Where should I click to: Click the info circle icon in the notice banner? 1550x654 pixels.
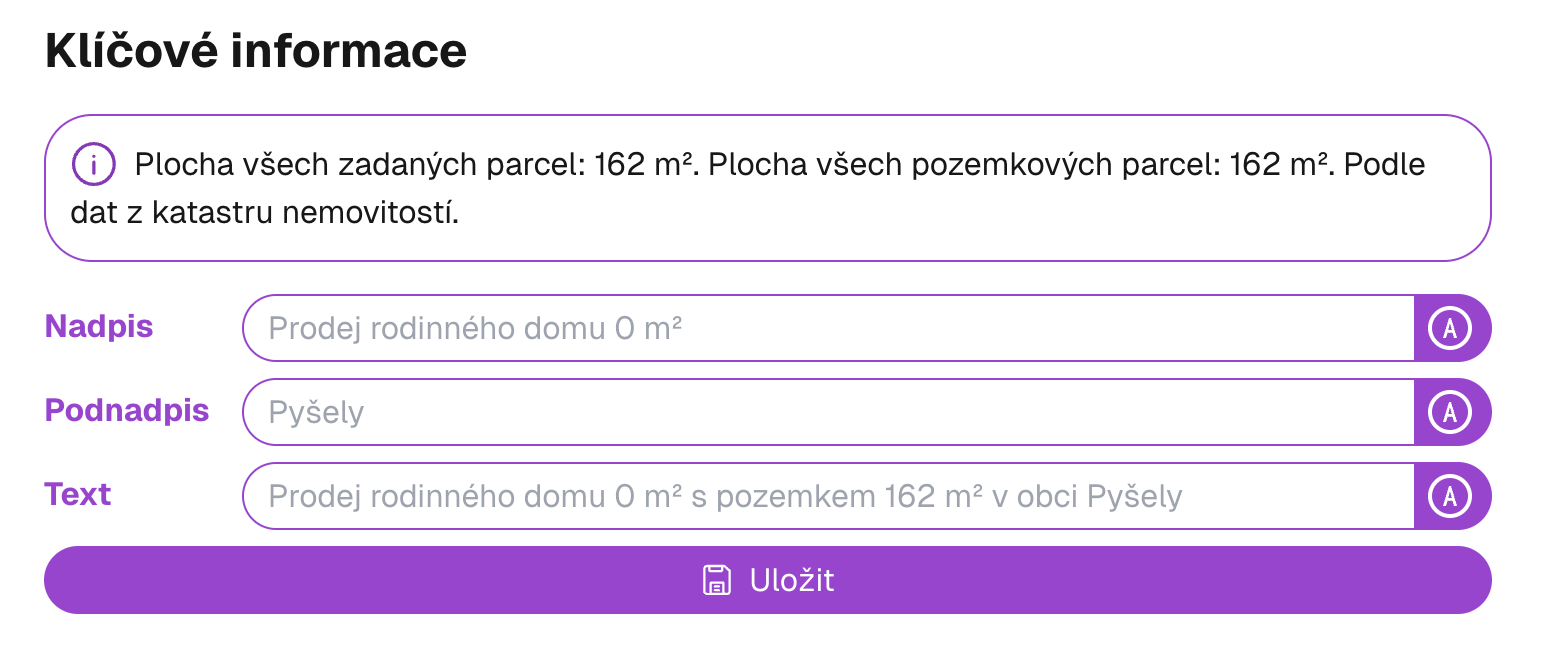click(x=93, y=164)
